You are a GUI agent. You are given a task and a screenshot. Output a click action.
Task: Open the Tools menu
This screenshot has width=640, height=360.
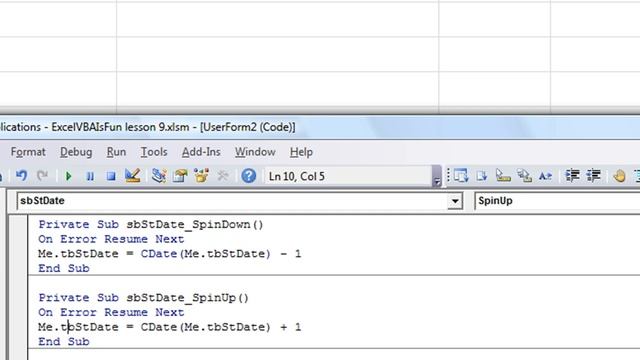coord(154,152)
